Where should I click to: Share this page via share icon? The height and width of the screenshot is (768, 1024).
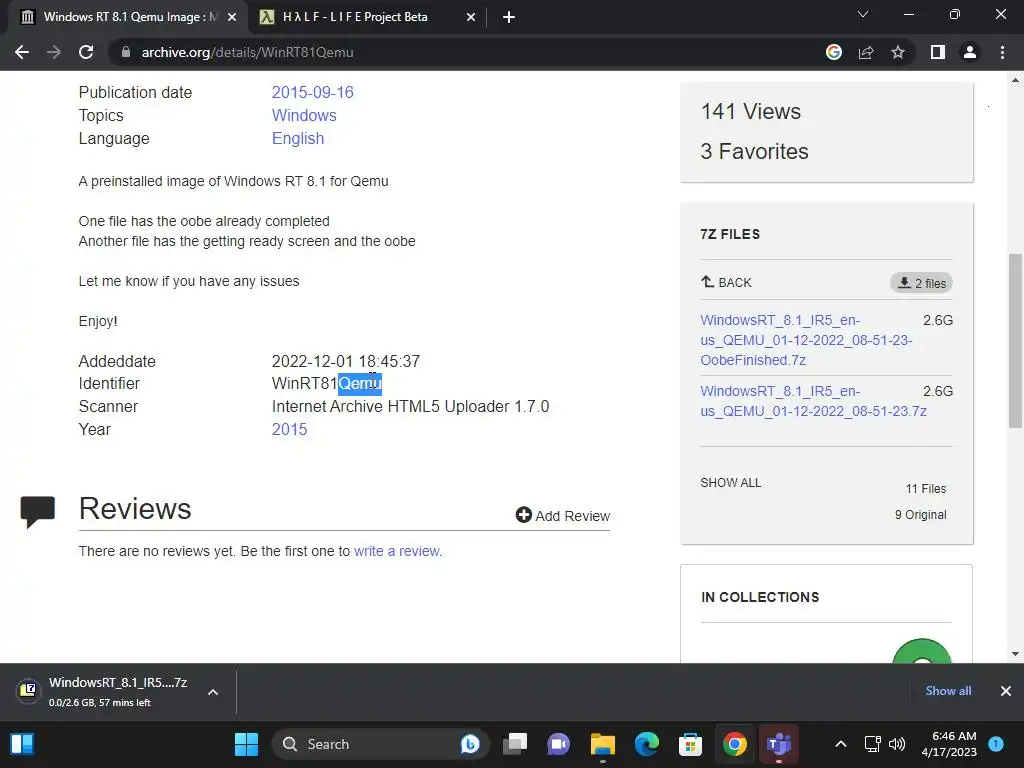click(866, 52)
